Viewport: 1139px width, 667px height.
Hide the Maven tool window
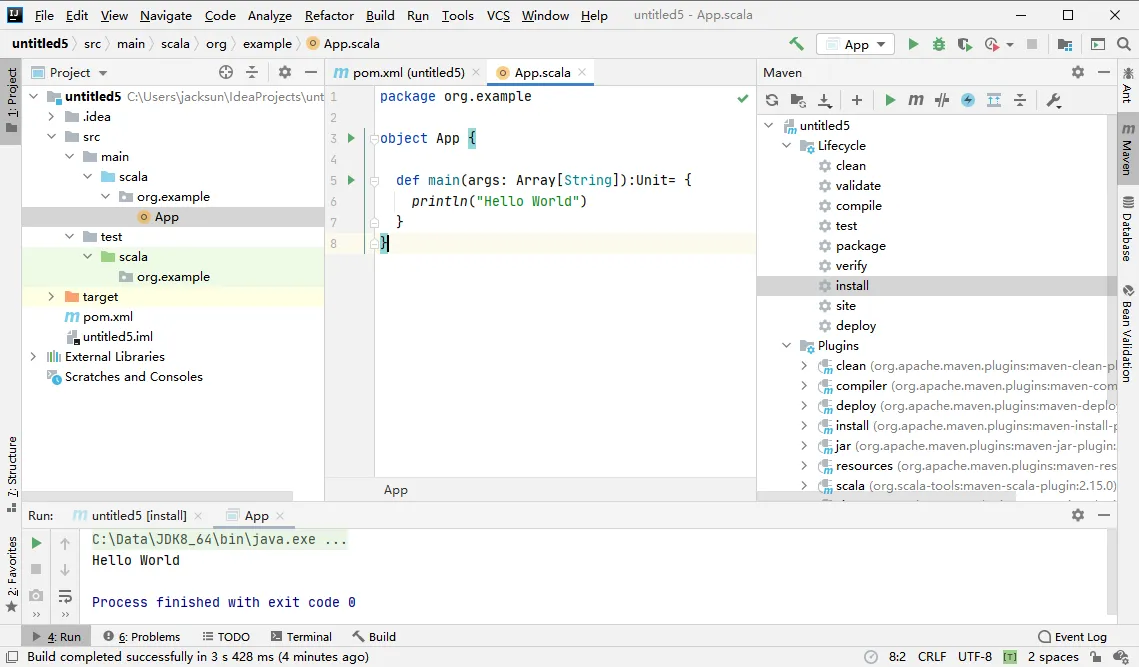tap(1104, 72)
